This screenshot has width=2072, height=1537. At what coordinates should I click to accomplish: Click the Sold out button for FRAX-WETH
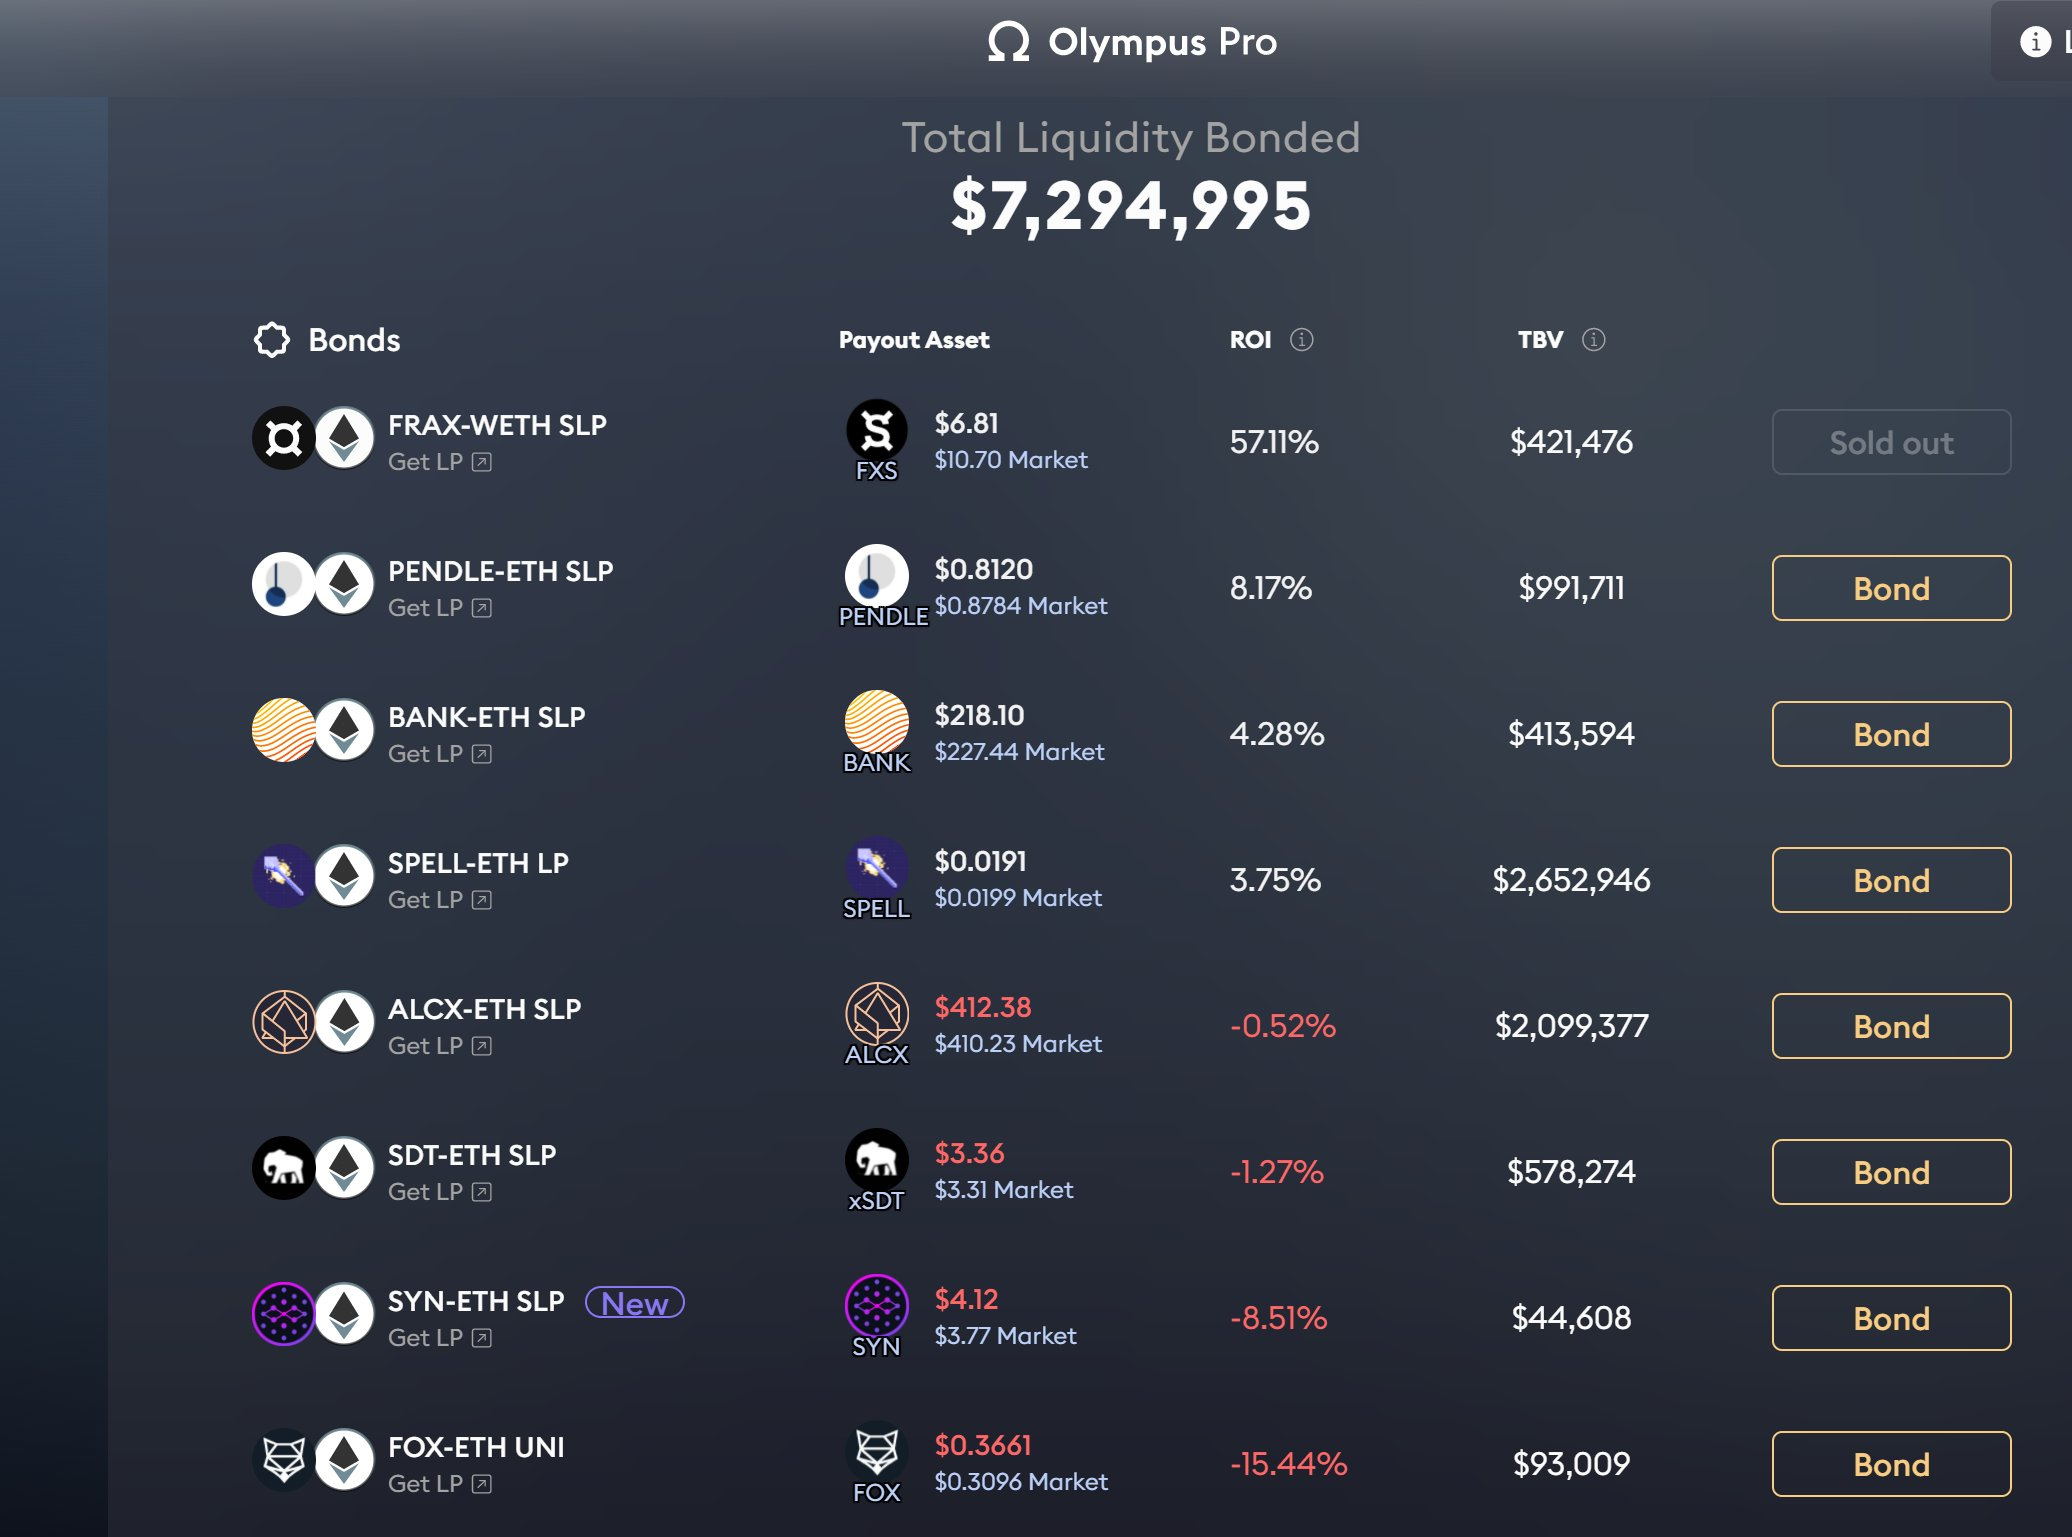click(1891, 442)
